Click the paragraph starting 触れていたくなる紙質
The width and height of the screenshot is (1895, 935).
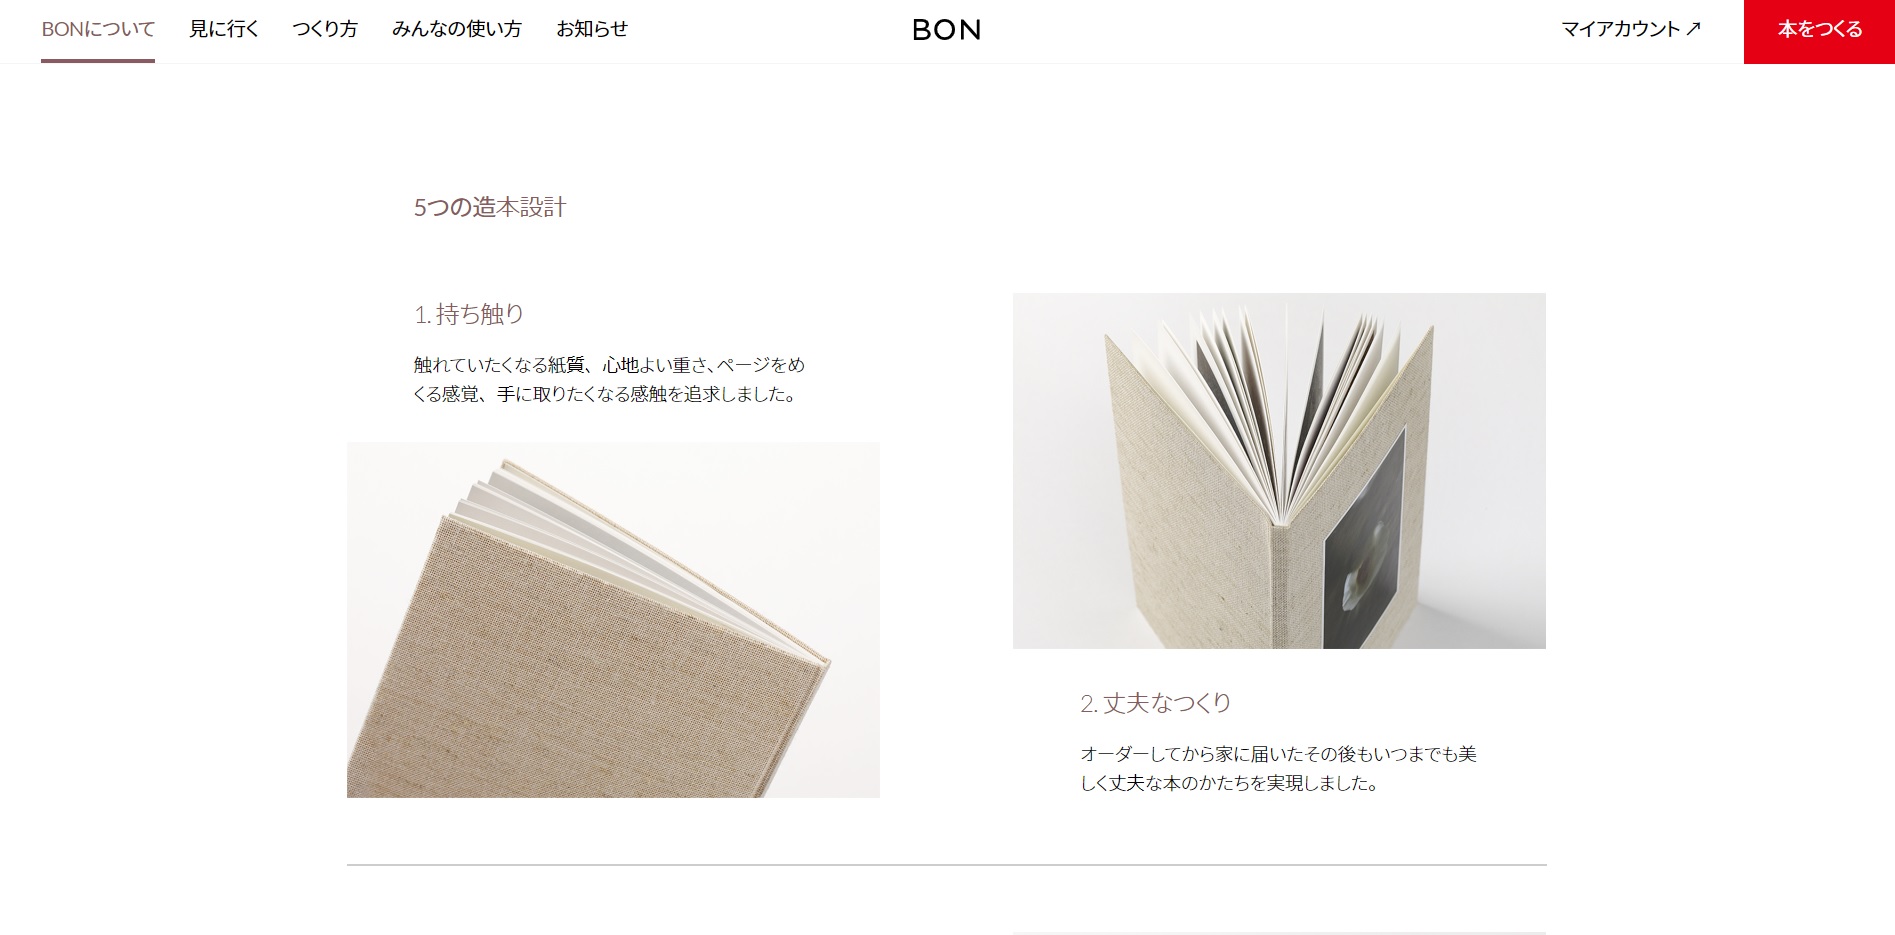pos(609,379)
